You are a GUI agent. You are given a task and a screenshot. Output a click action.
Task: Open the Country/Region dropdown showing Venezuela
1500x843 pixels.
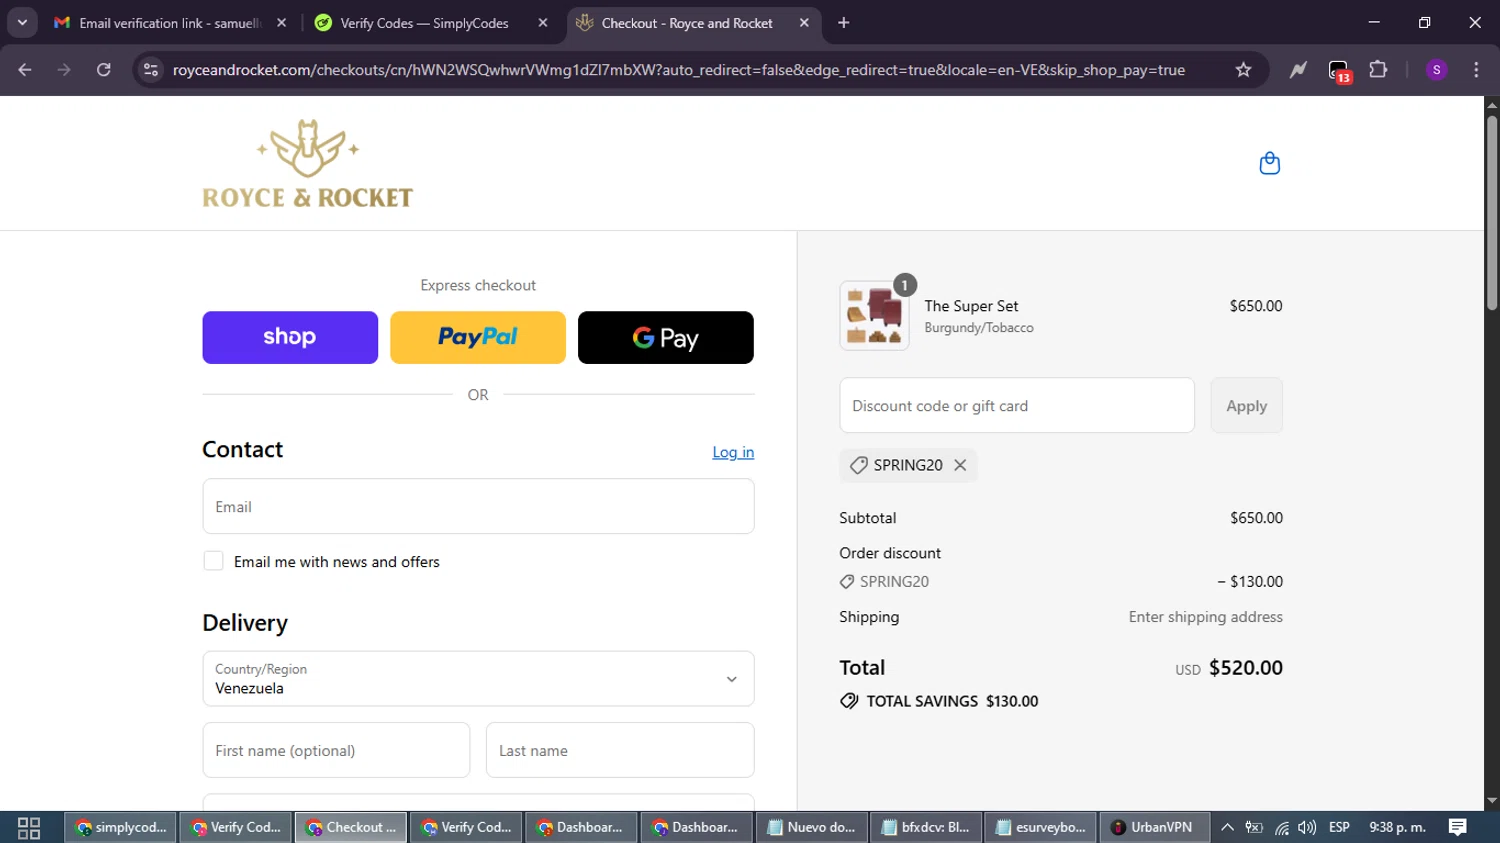click(478, 679)
